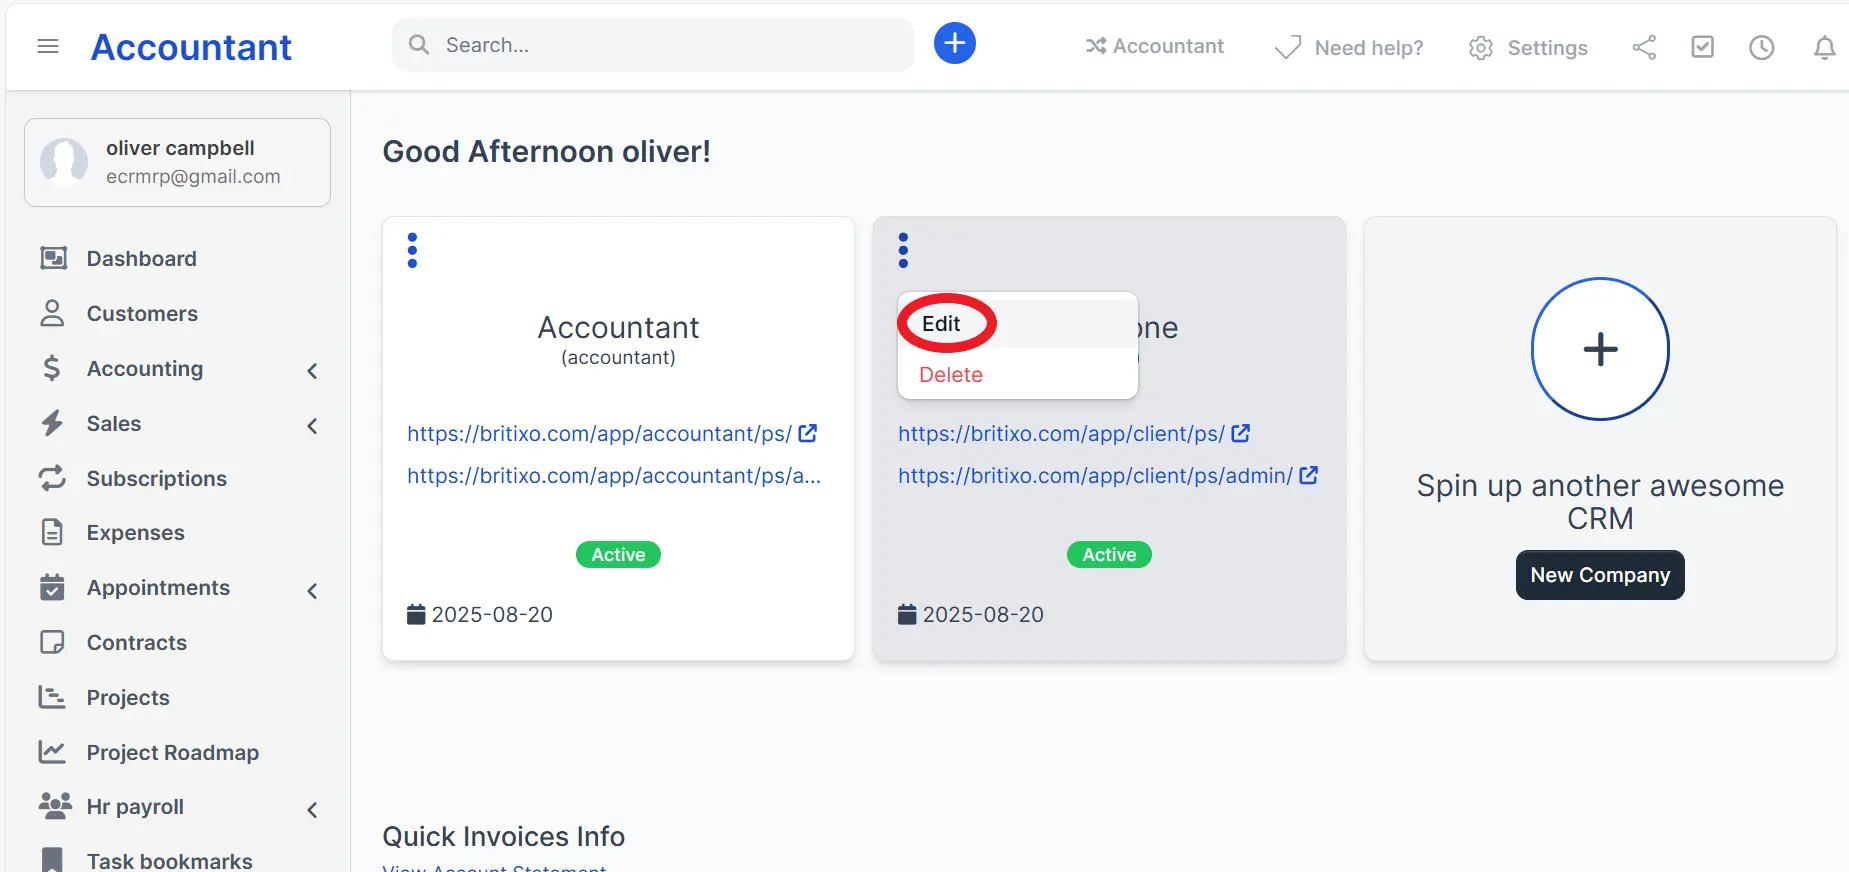Click the Active status badge on Accountant card
This screenshot has height=872, width=1849.
[x=617, y=554]
